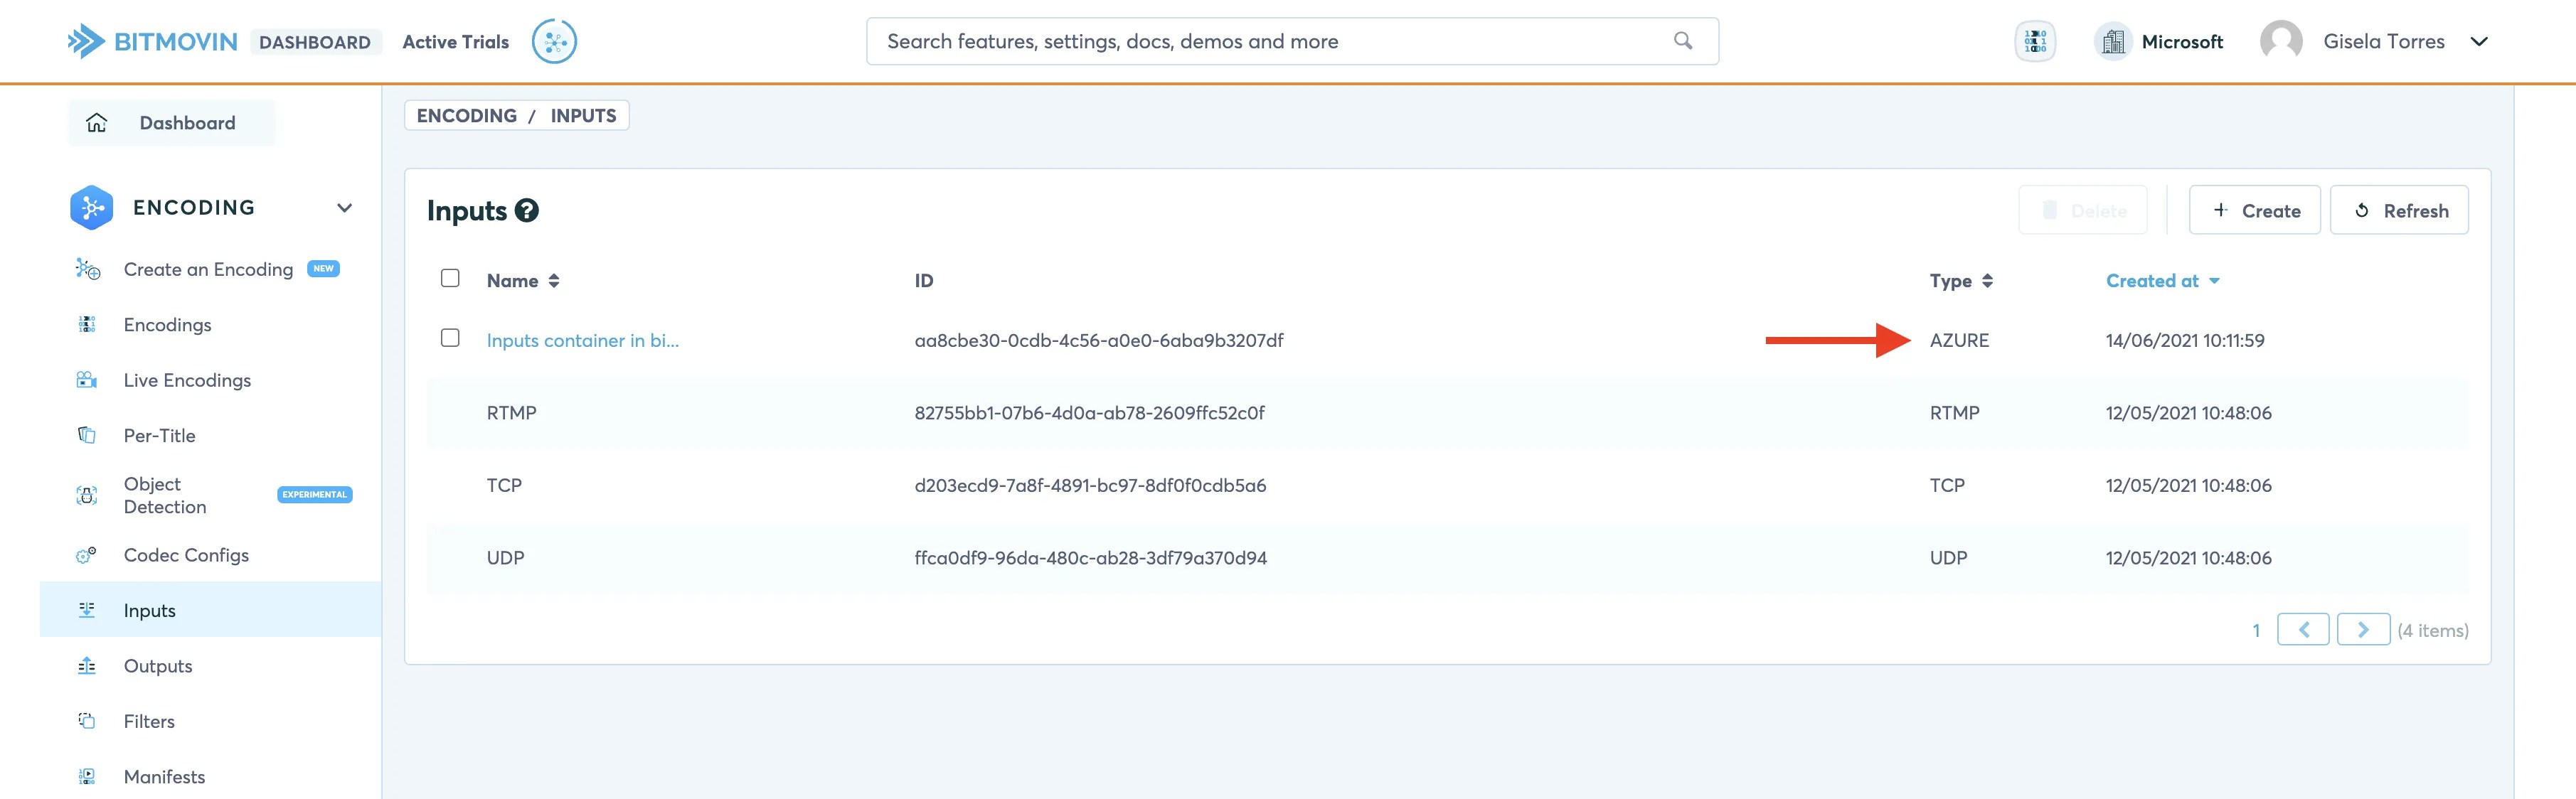Click the Per-Title sidebar icon
Screen dimensions: 2576x799
point(87,435)
